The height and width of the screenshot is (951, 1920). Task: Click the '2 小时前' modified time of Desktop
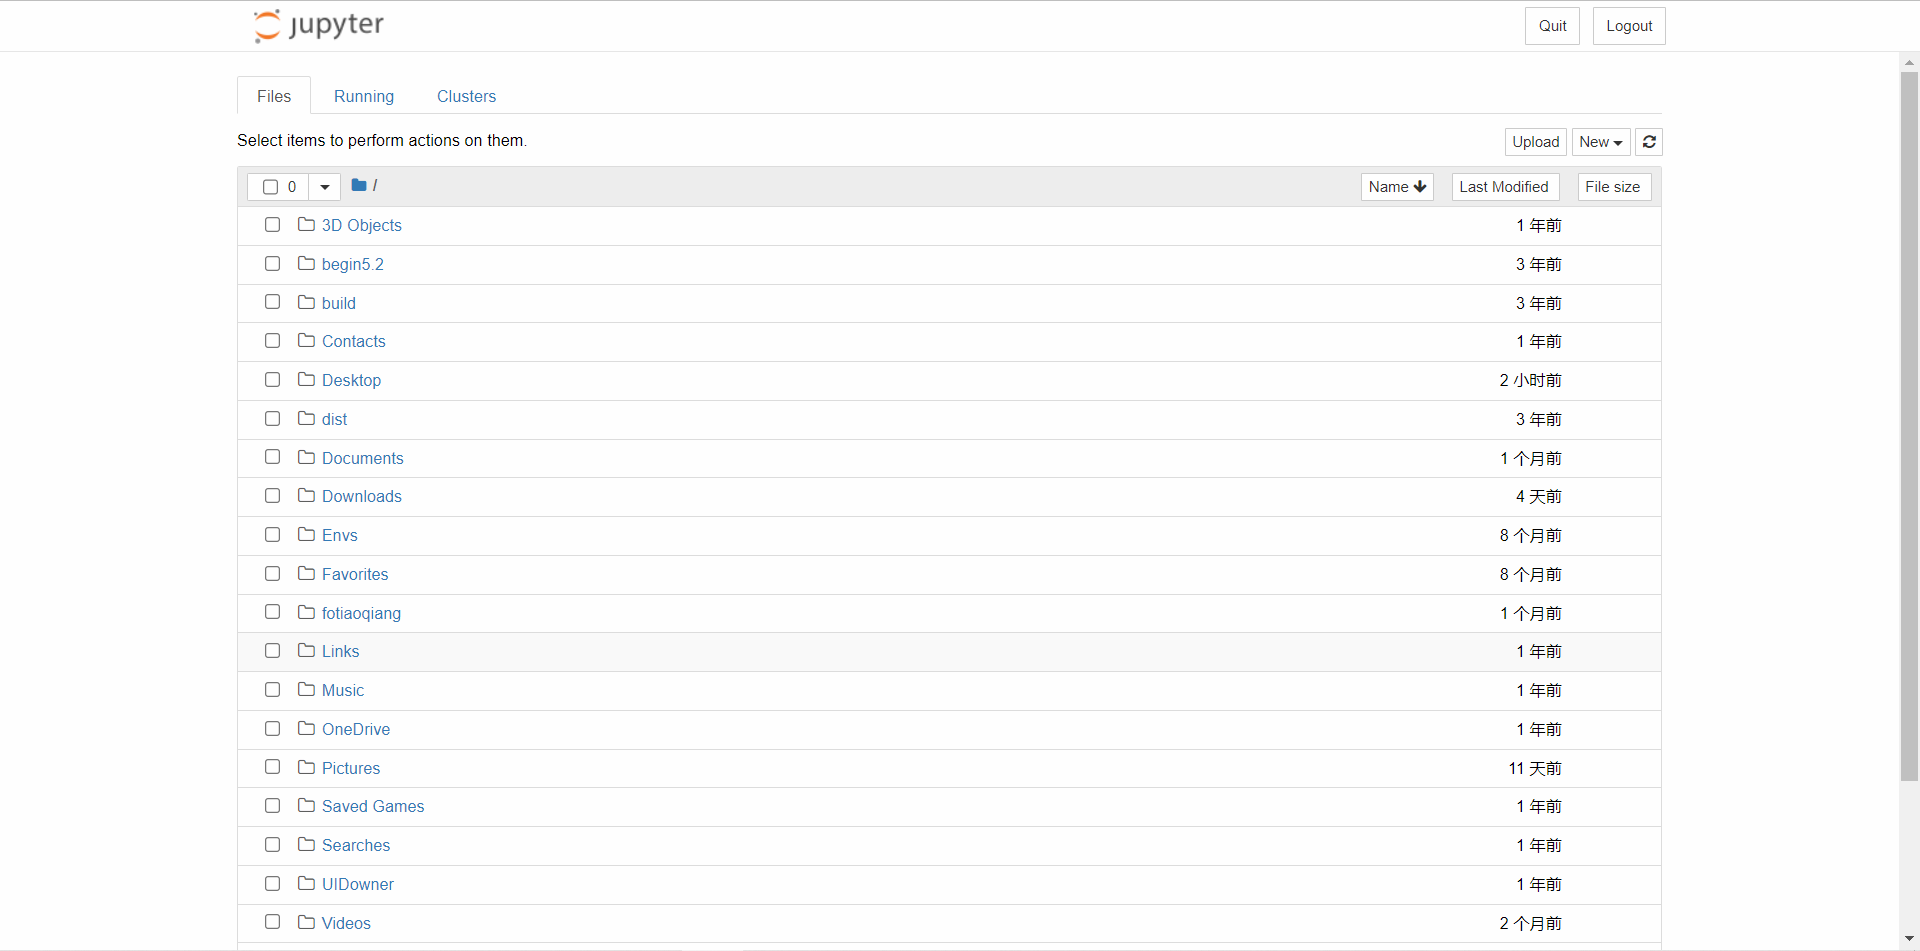(1530, 381)
